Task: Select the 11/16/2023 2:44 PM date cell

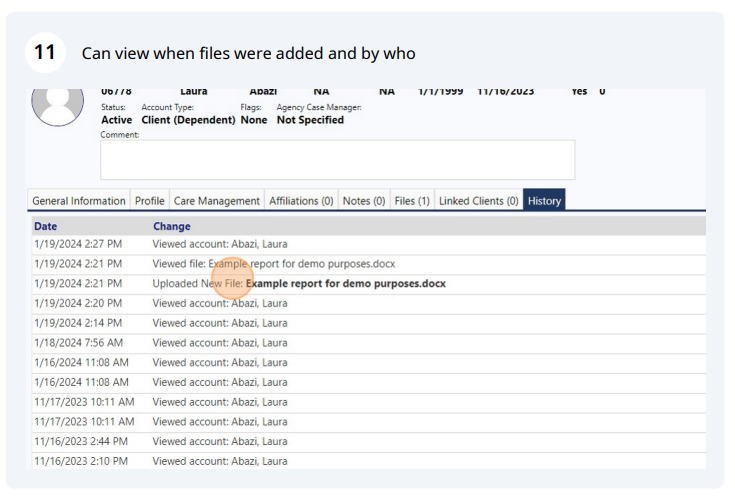Action: [x=81, y=441]
